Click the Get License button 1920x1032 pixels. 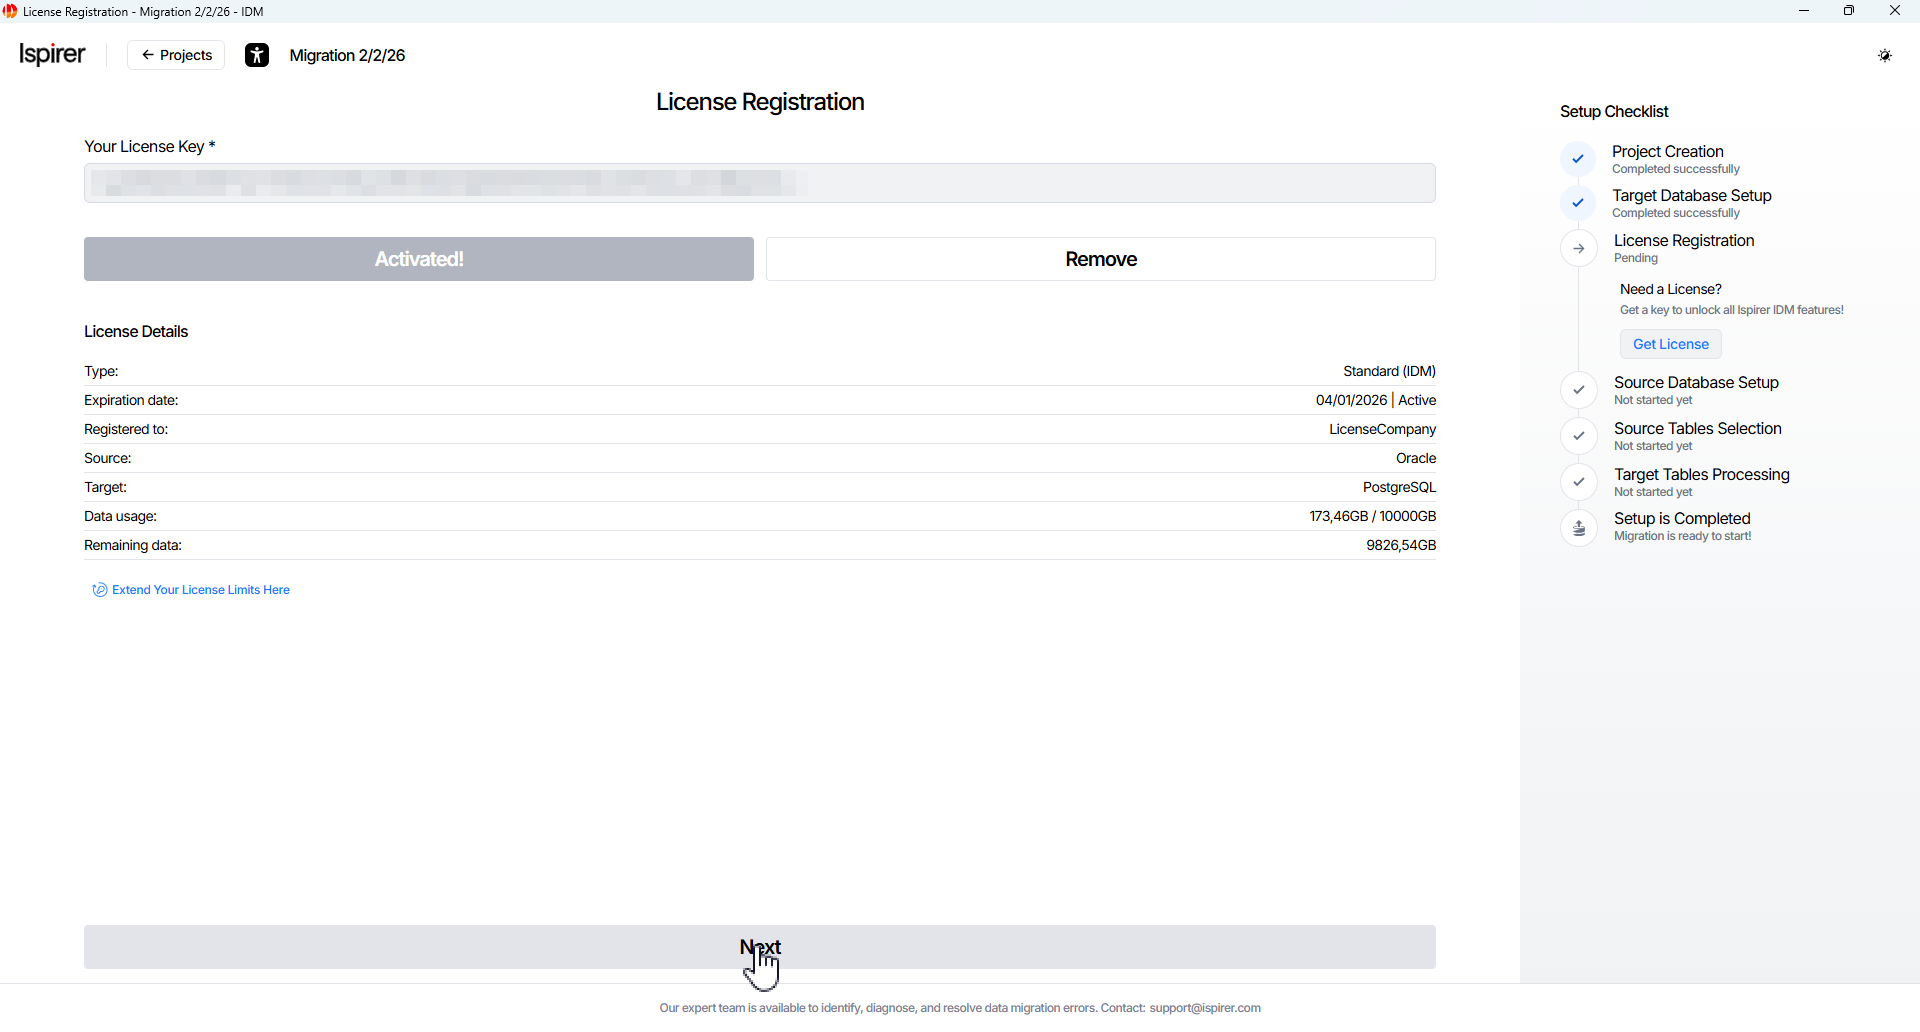click(x=1670, y=344)
